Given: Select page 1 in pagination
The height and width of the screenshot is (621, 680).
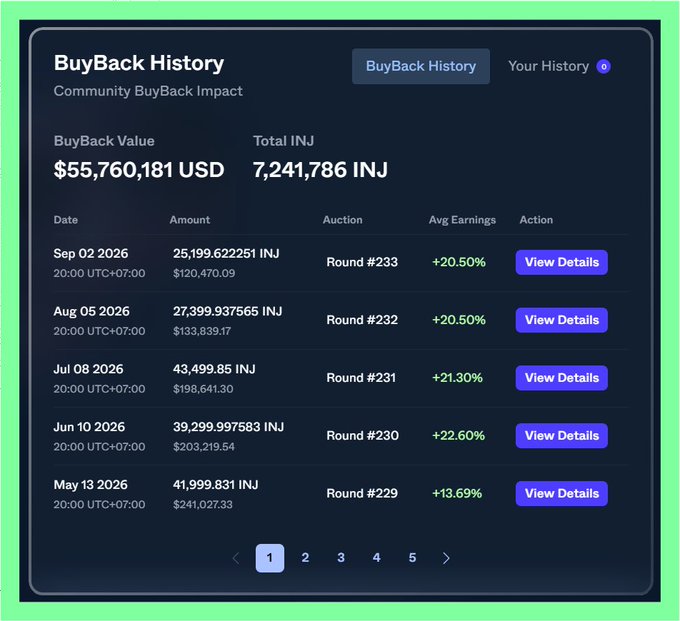Looking at the screenshot, I should [x=270, y=558].
